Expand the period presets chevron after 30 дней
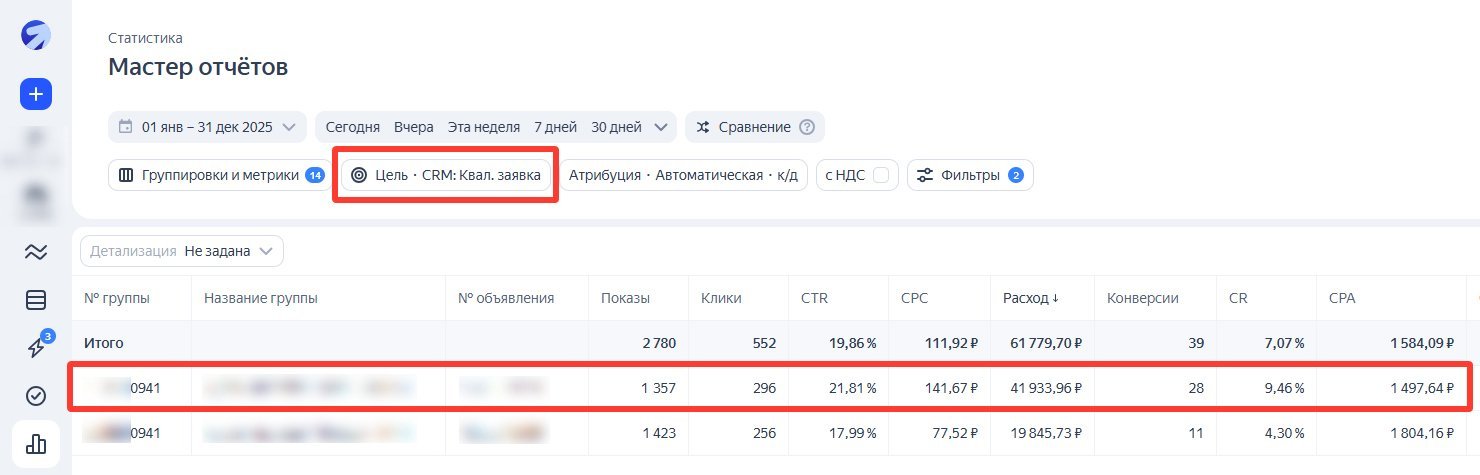1480x475 pixels. click(661, 127)
